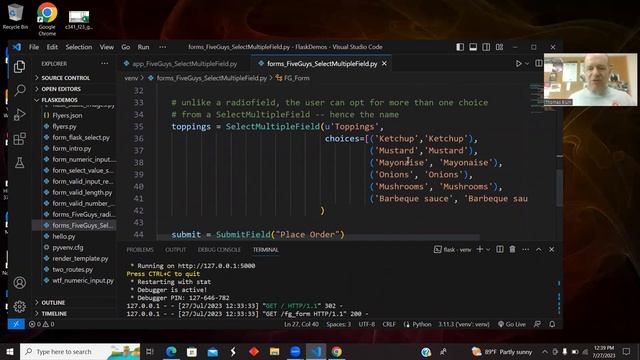
Task: Create a new terminal with plus icon
Action: (480, 249)
